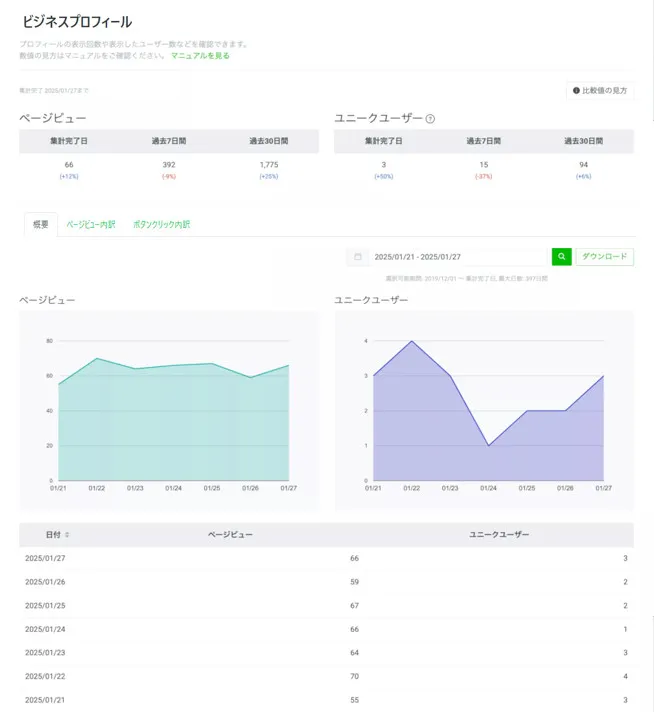Click the green search magnifier button

[x=561, y=257]
